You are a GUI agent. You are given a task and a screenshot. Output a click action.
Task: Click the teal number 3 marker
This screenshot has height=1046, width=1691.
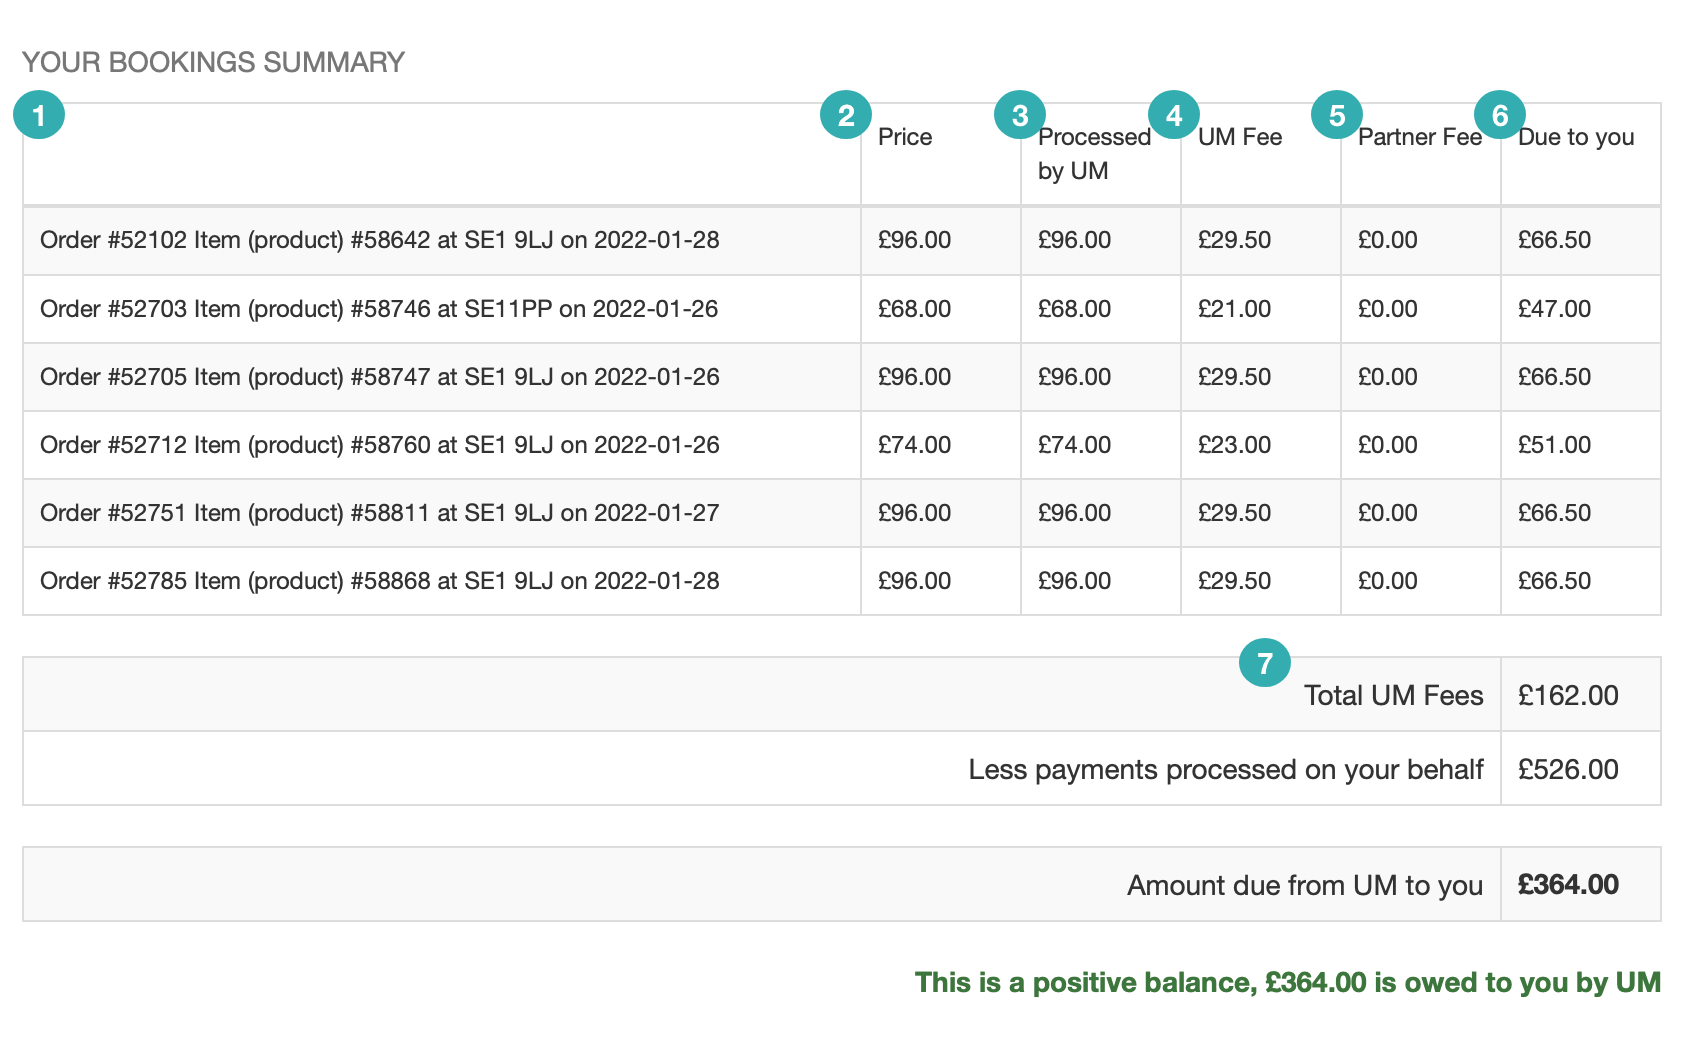click(1019, 115)
